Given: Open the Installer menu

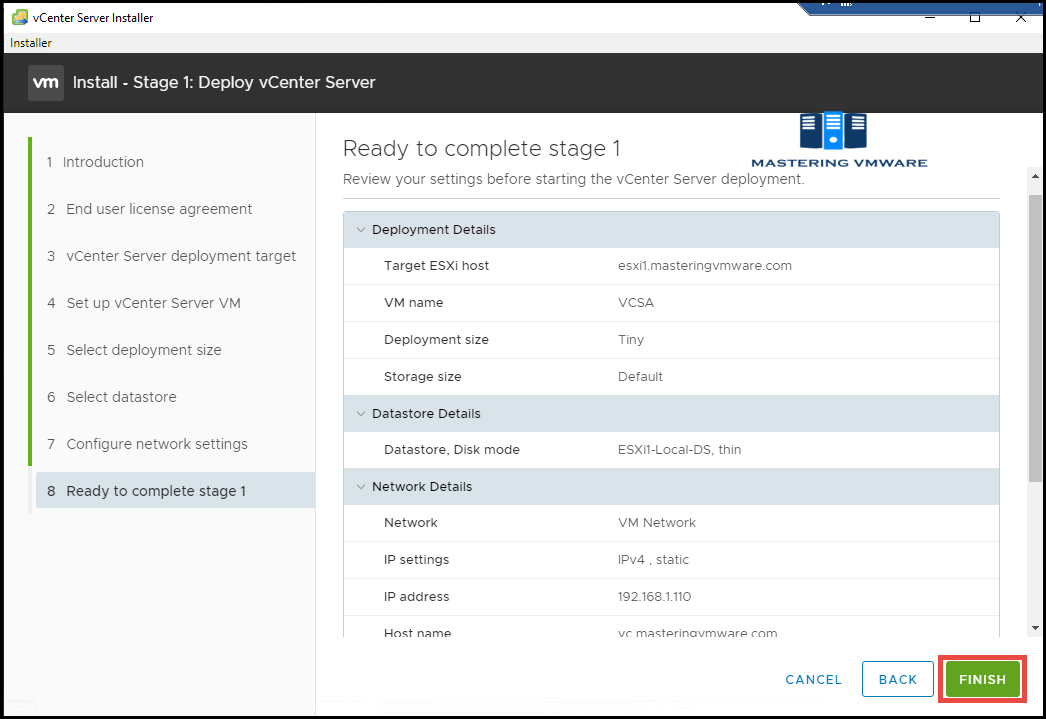Looking at the screenshot, I should tap(30, 43).
